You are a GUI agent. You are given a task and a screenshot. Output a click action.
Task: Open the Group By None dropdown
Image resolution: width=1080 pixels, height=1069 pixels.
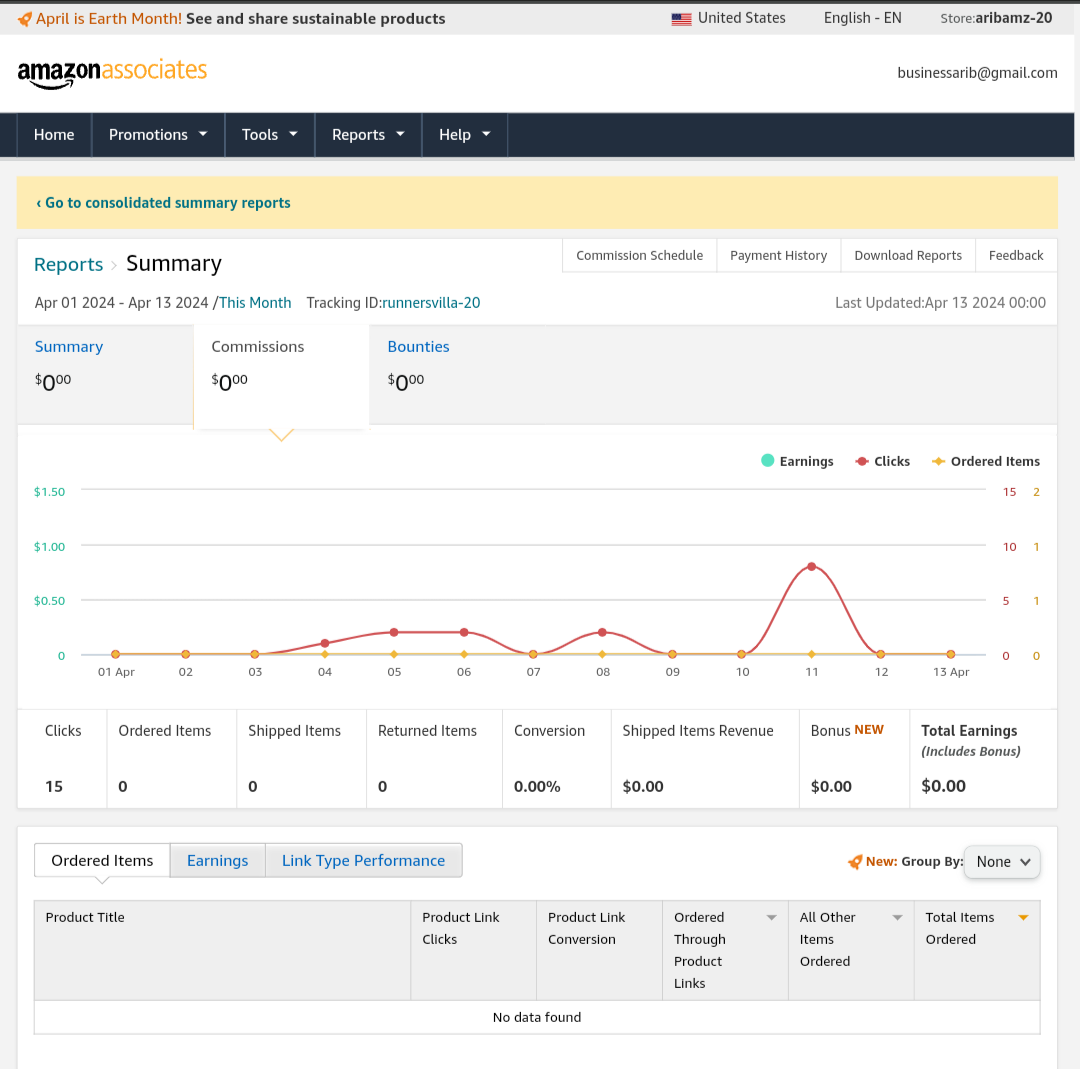[1002, 862]
